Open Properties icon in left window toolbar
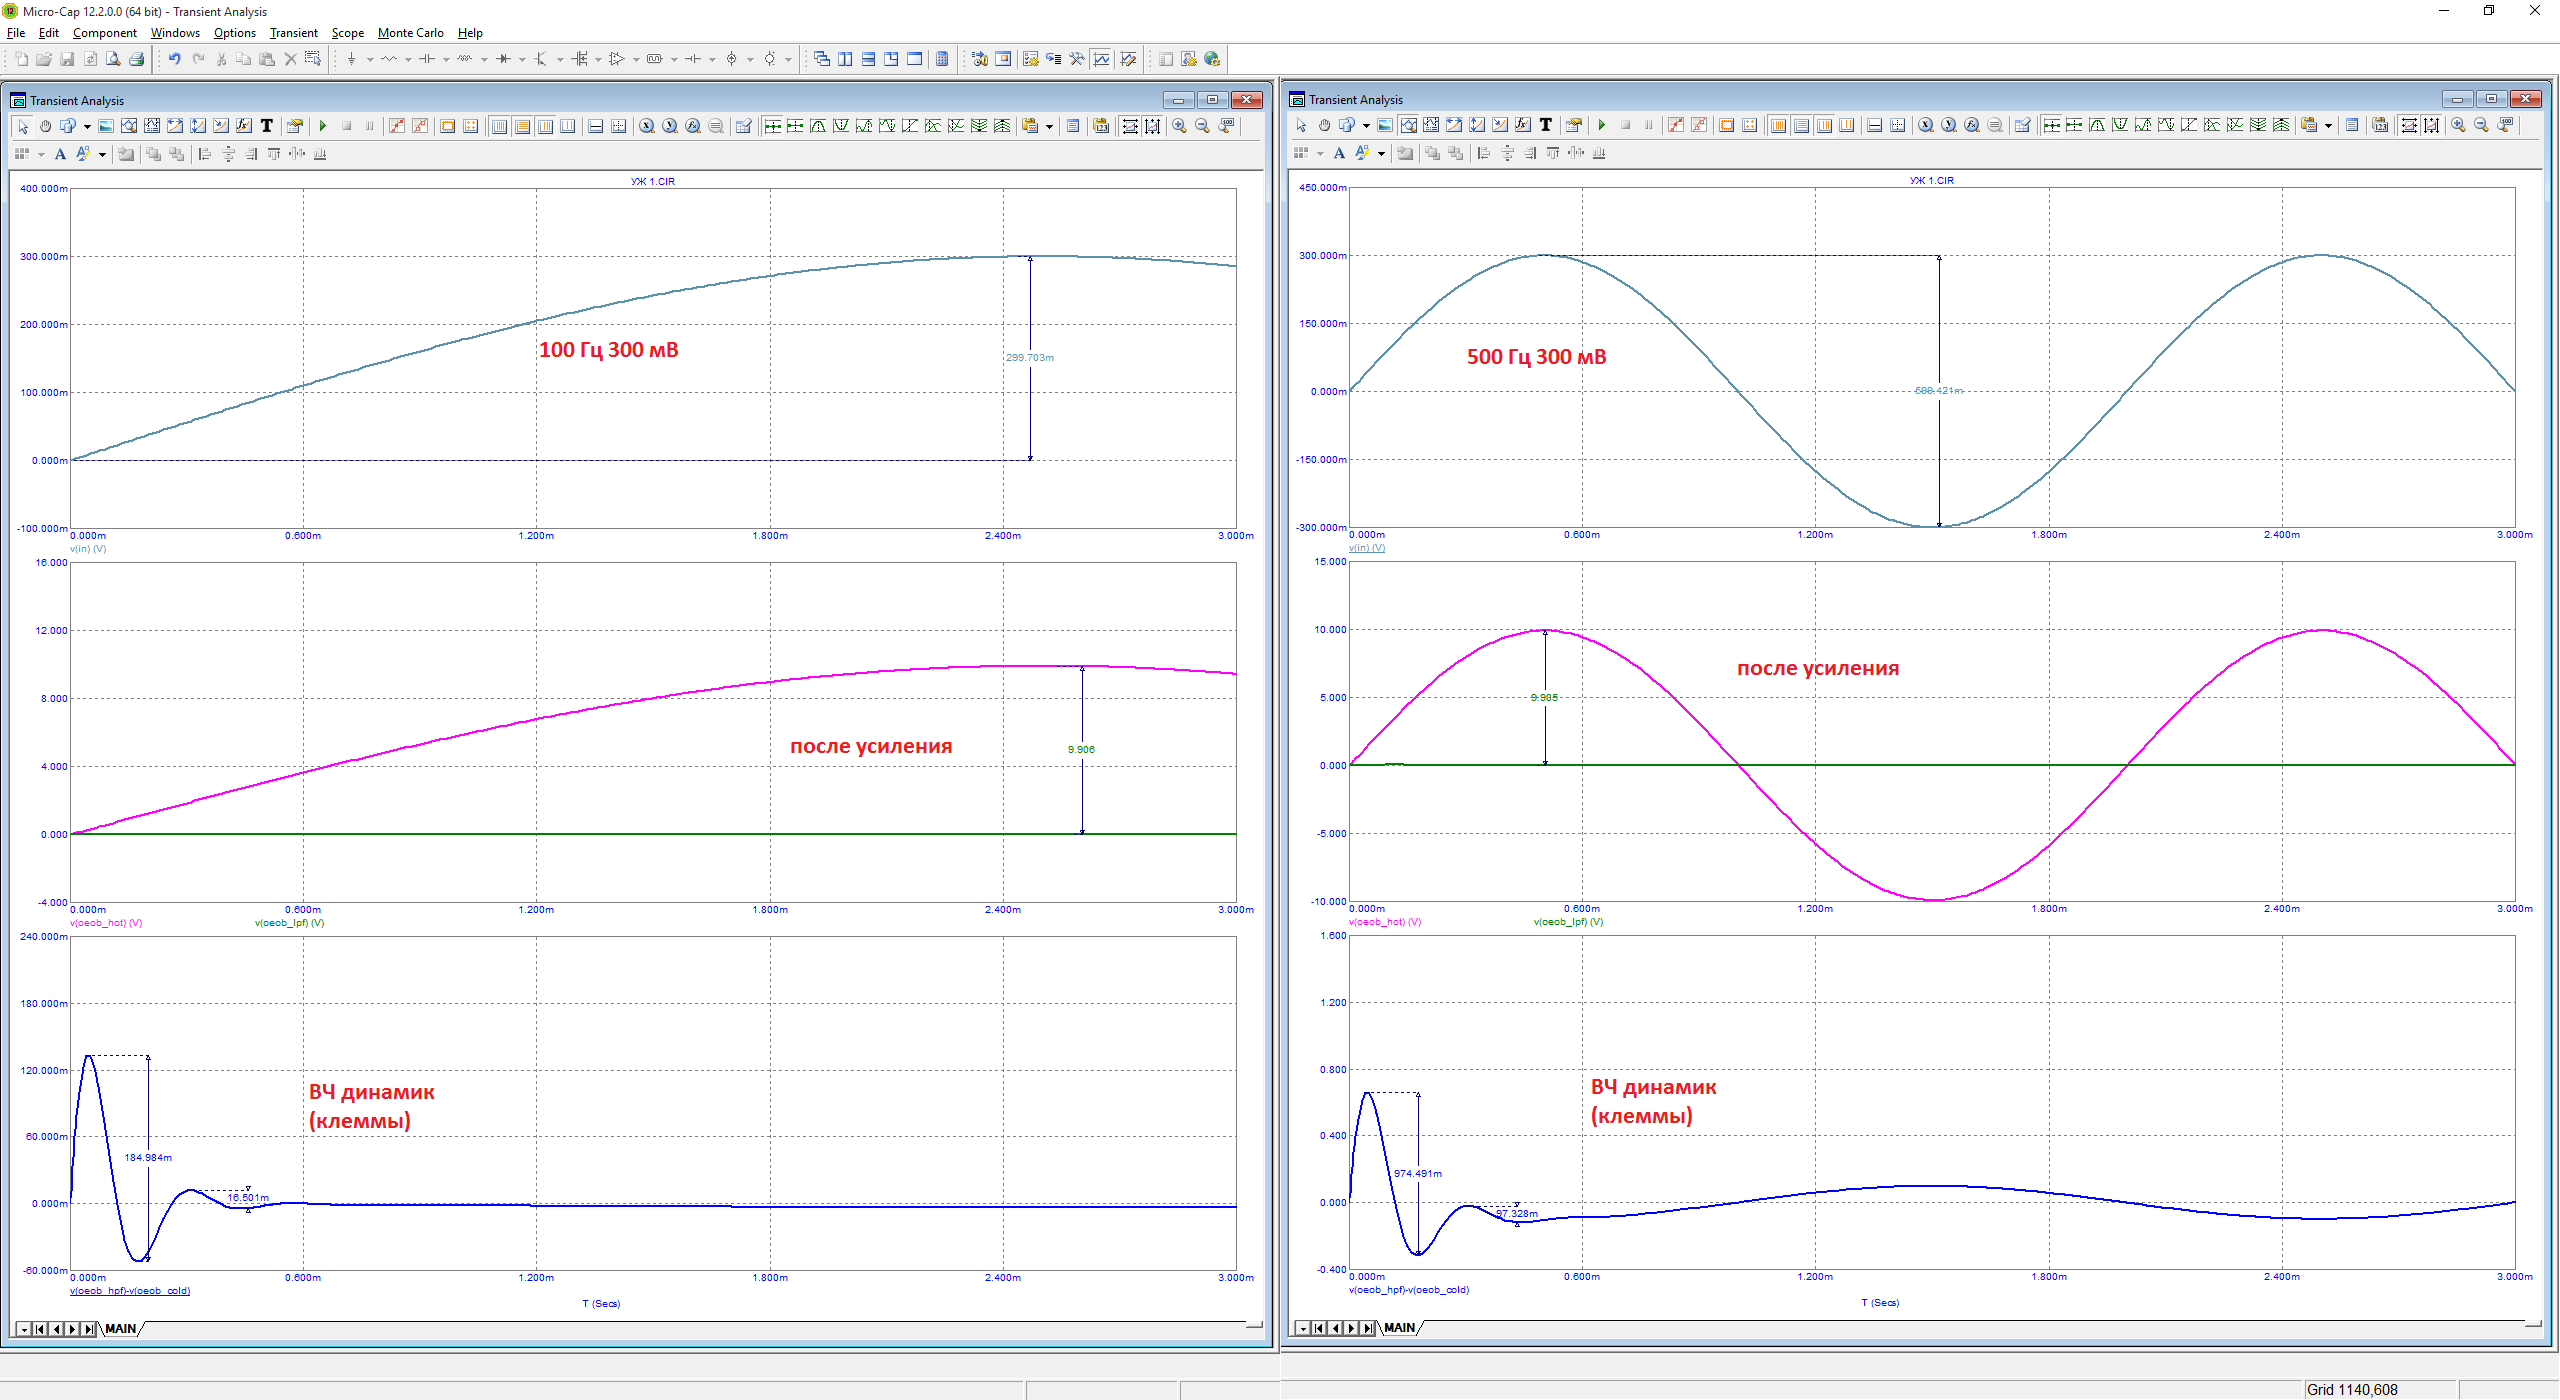Image resolution: width=2560 pixels, height=1400 pixels. point(294,126)
